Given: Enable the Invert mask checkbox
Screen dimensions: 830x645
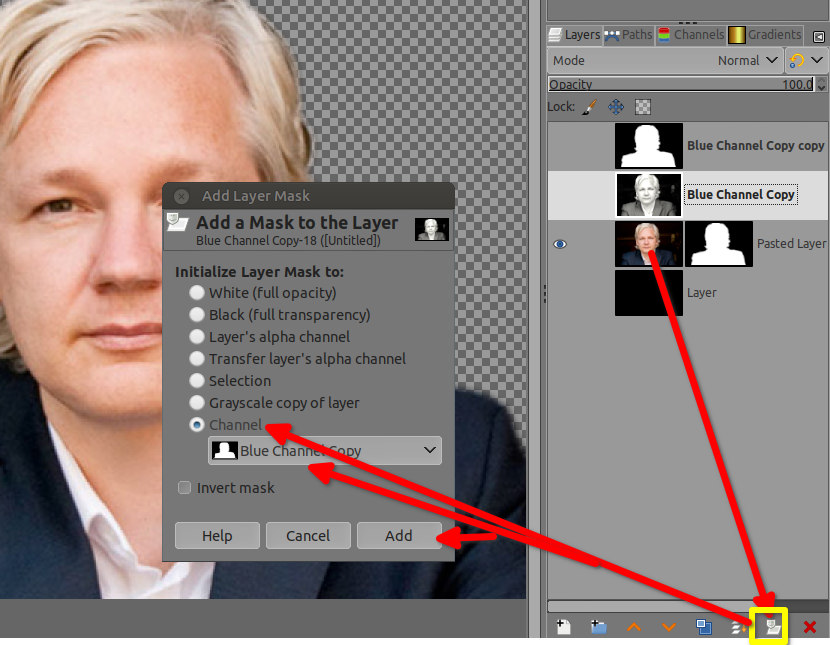Looking at the screenshot, I should 184,487.
